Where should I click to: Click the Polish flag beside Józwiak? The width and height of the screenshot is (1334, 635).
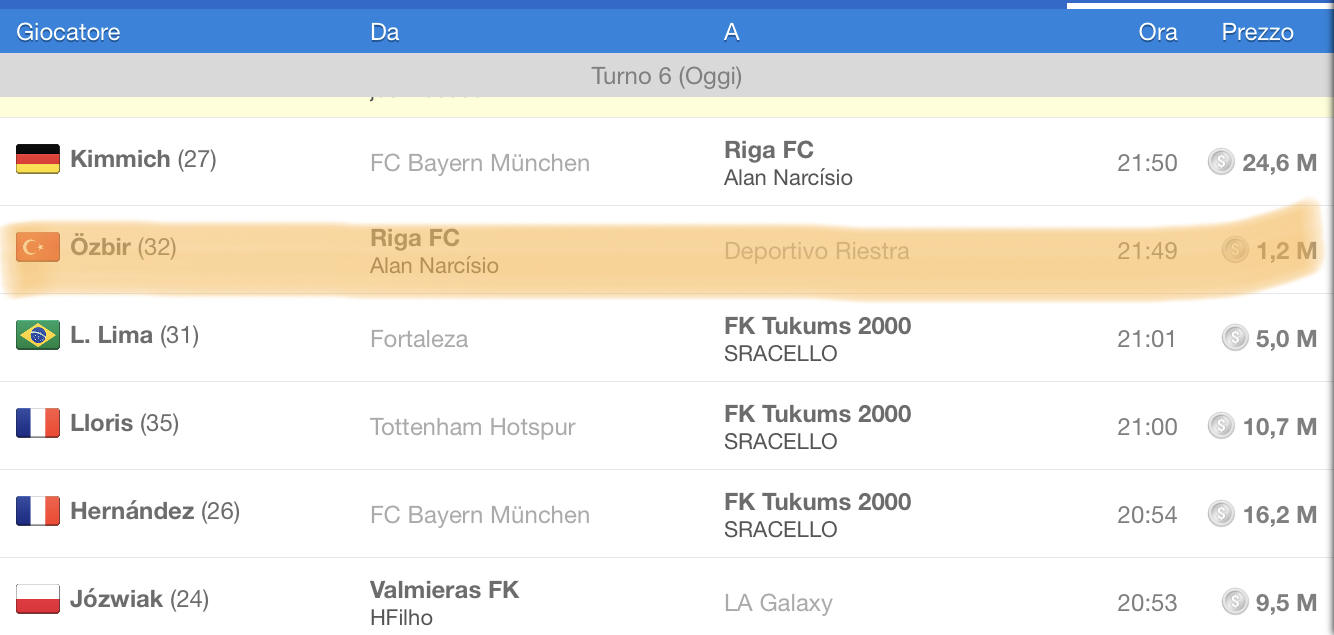click(x=38, y=599)
